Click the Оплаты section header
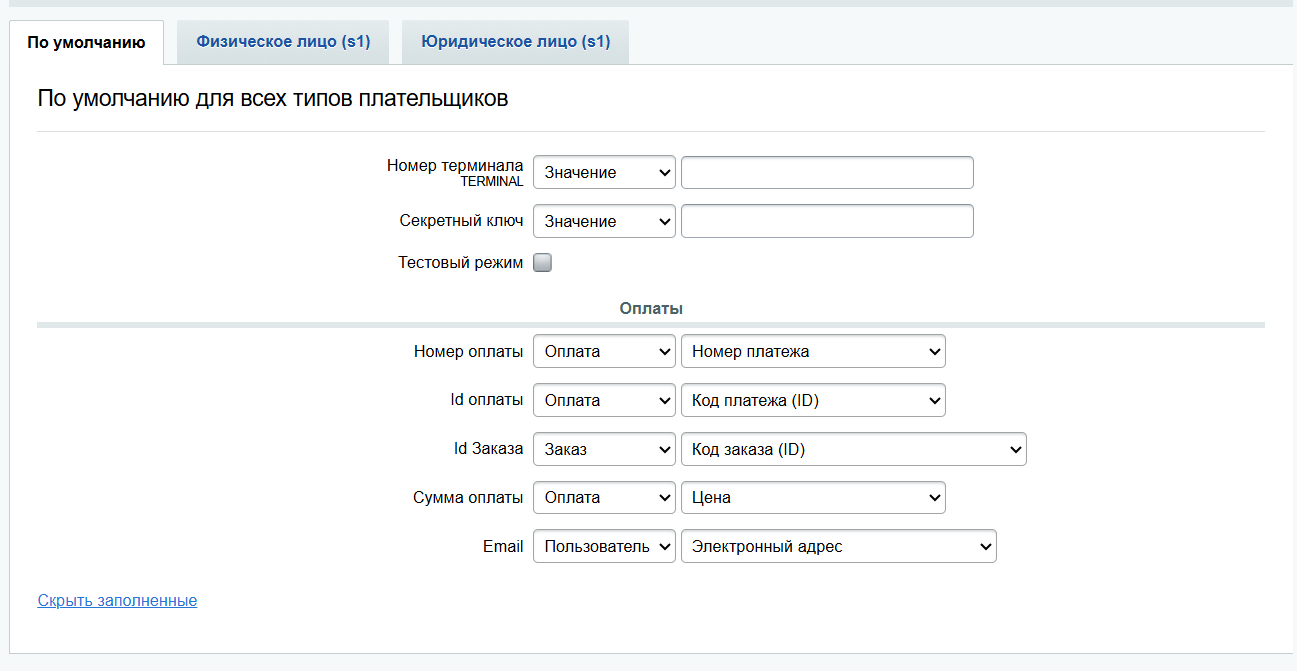 coord(650,308)
